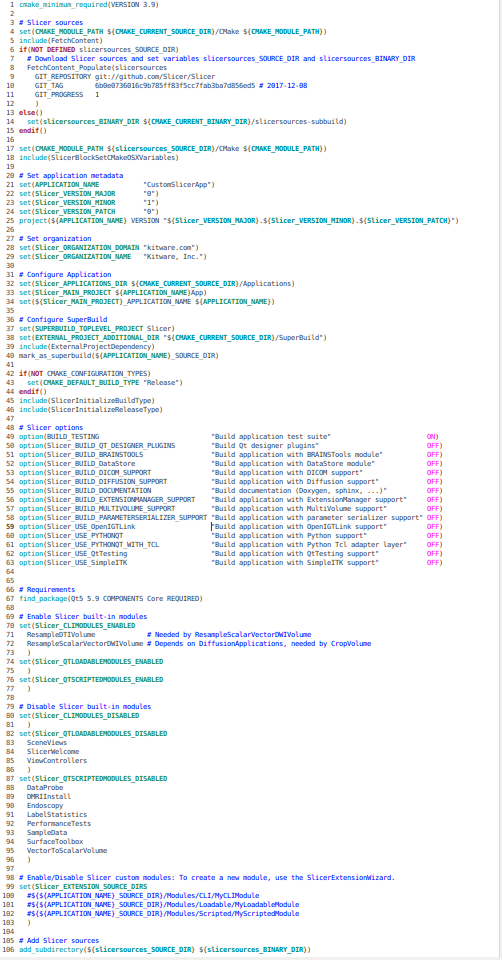Image resolution: width=502 pixels, height=960 pixels.
Task: Click the if(NOT CMAKE_CONFIGURATION_TYPES) line
Action: 83,373
